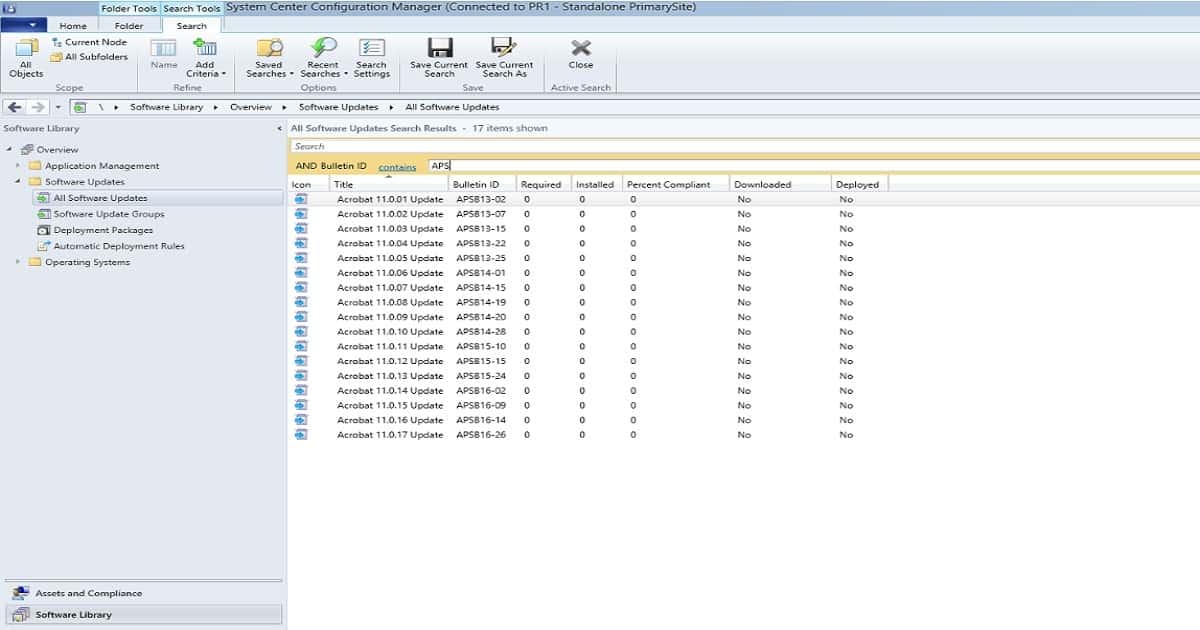
Task: Sort by the Percent Compliant column header
Action: pos(675,184)
